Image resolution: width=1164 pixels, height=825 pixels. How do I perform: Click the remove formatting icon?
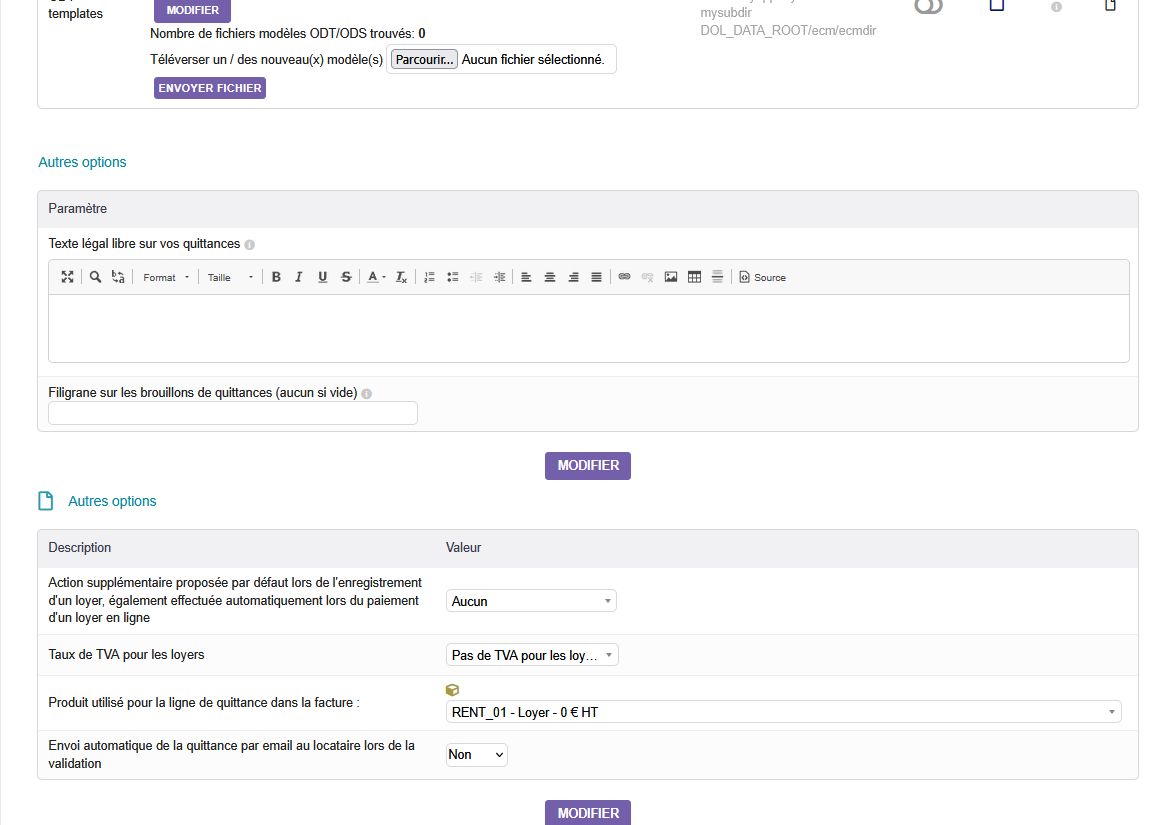(401, 277)
